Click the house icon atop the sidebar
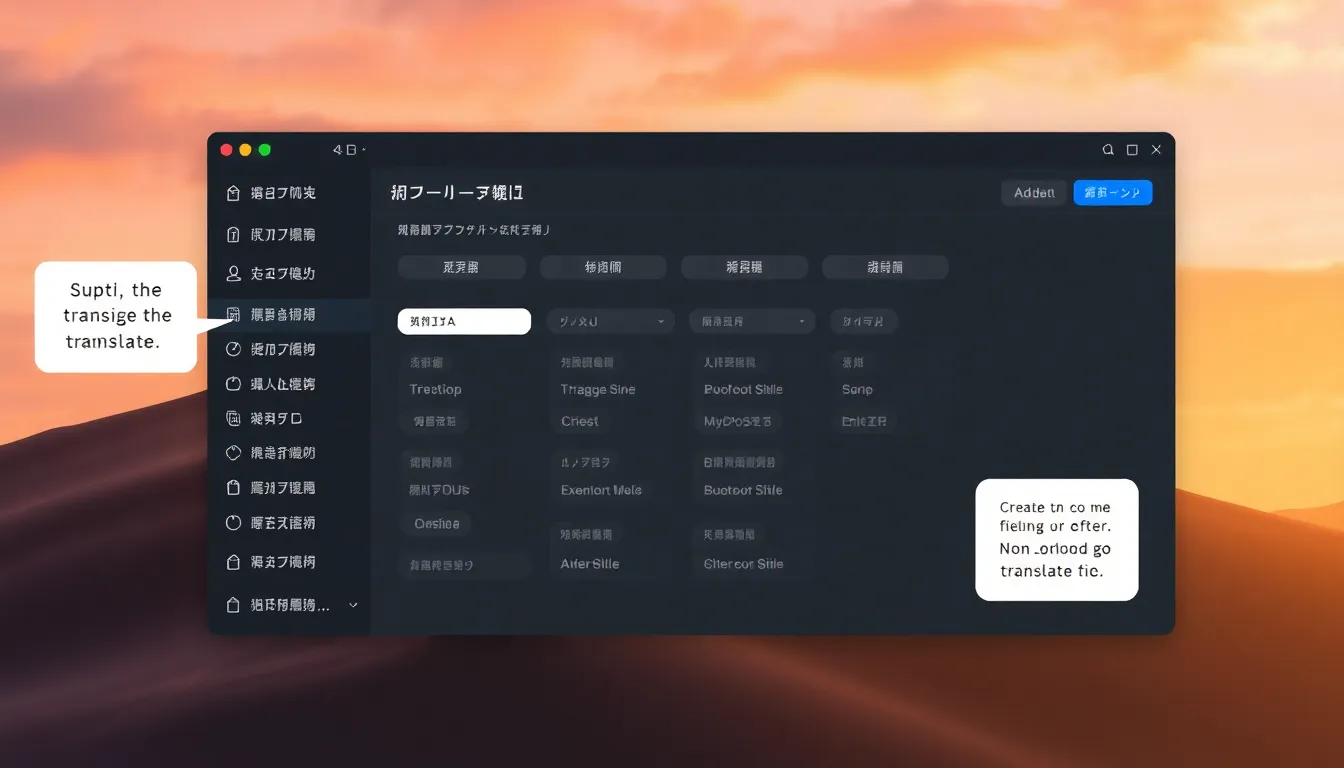Viewport: 1344px width, 768px height. pos(233,193)
